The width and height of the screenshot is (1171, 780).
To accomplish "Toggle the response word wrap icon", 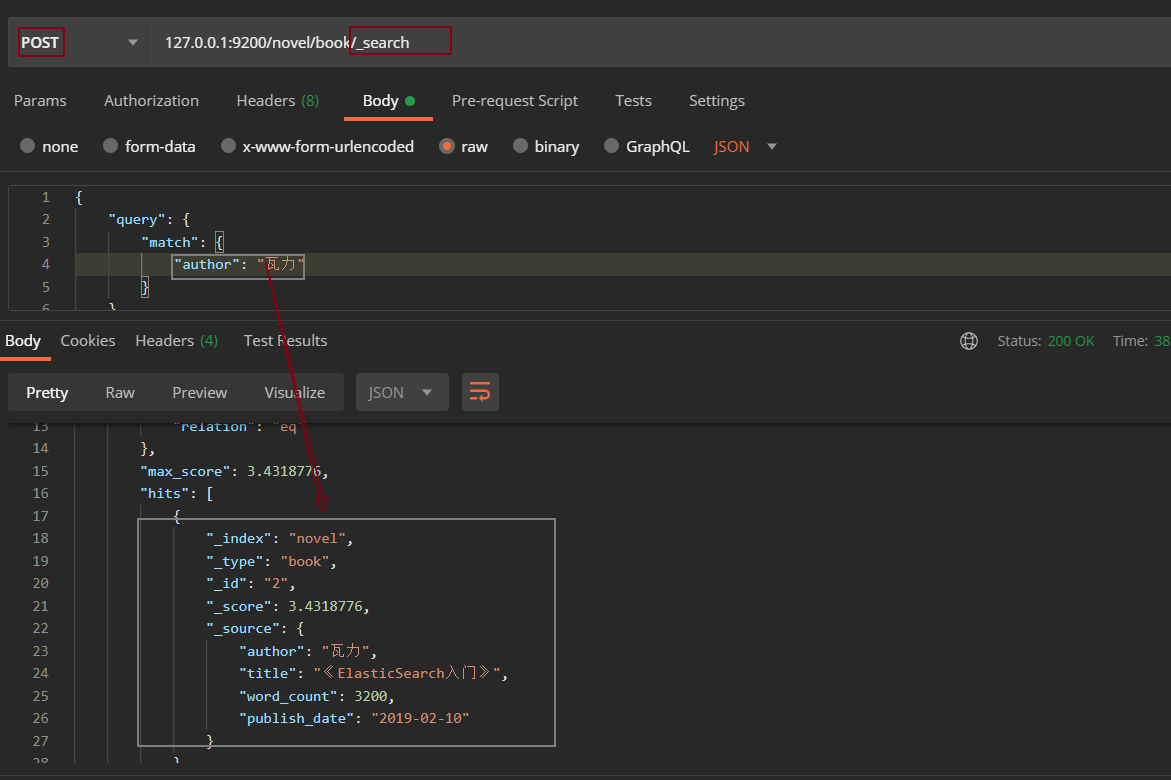I will coord(480,392).
